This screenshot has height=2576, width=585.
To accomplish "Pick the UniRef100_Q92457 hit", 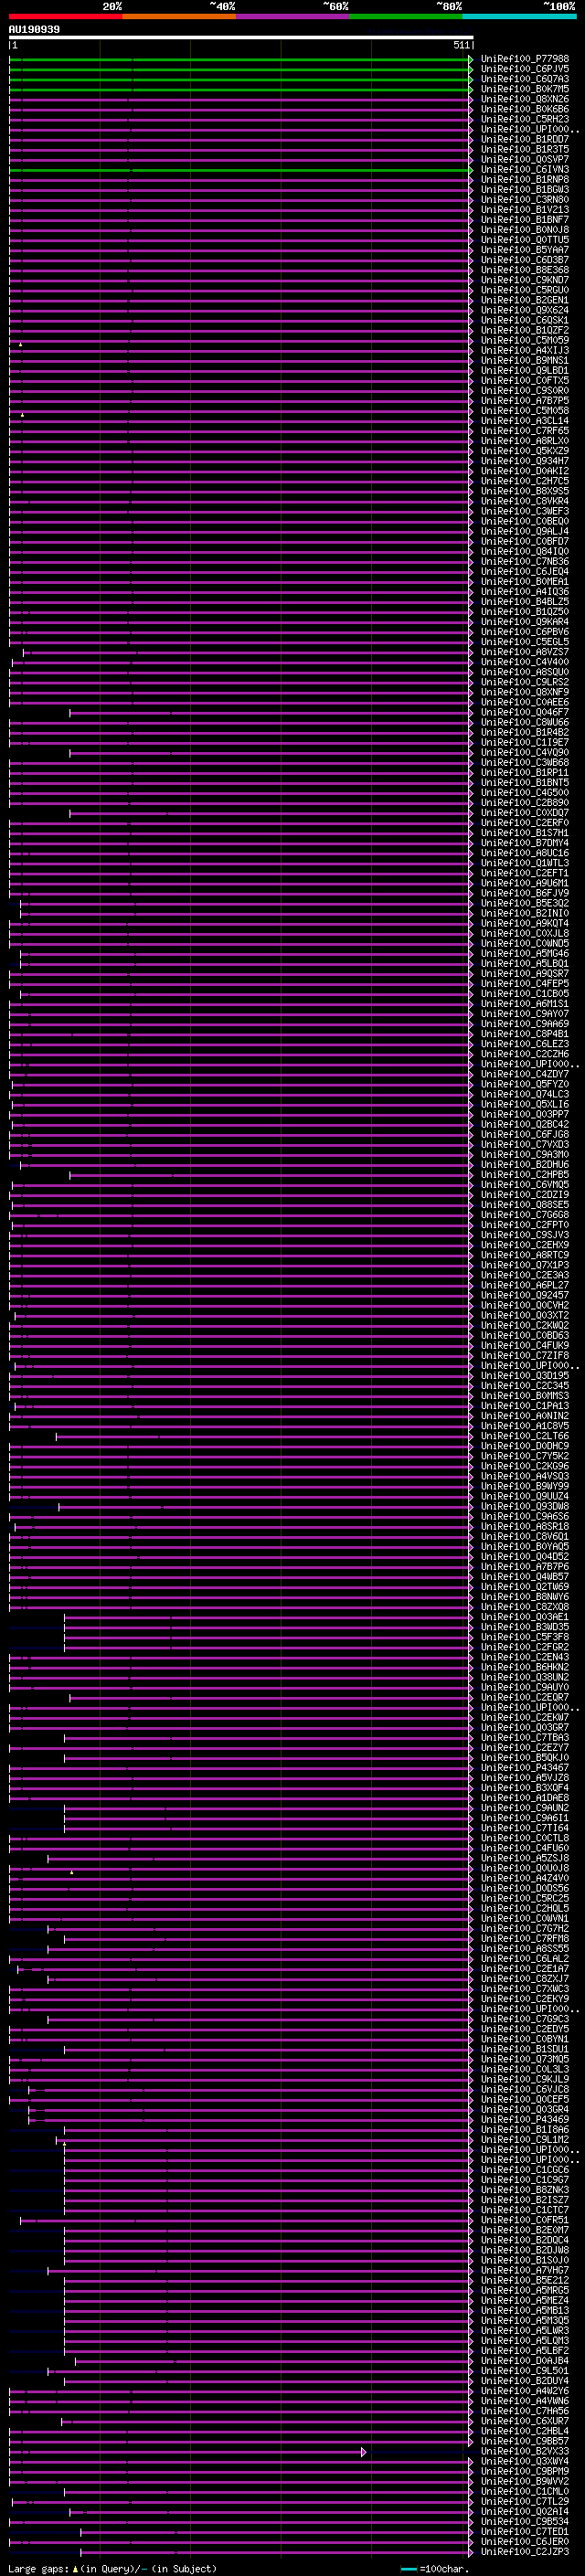I will [524, 1295].
